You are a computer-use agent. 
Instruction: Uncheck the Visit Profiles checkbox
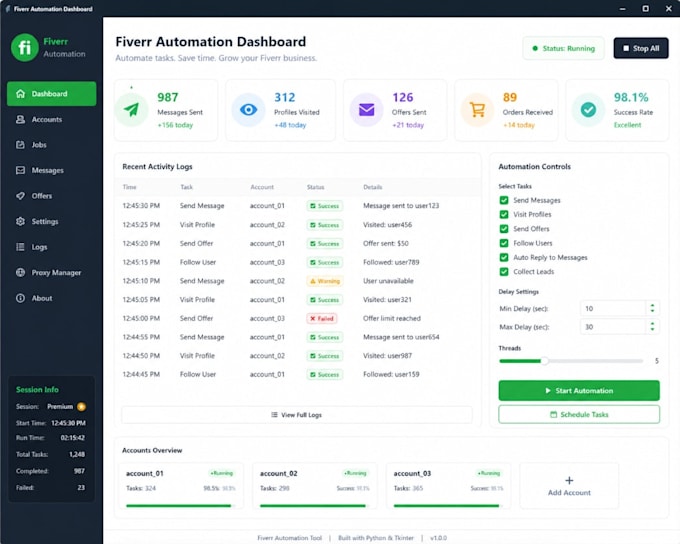pyautogui.click(x=504, y=214)
